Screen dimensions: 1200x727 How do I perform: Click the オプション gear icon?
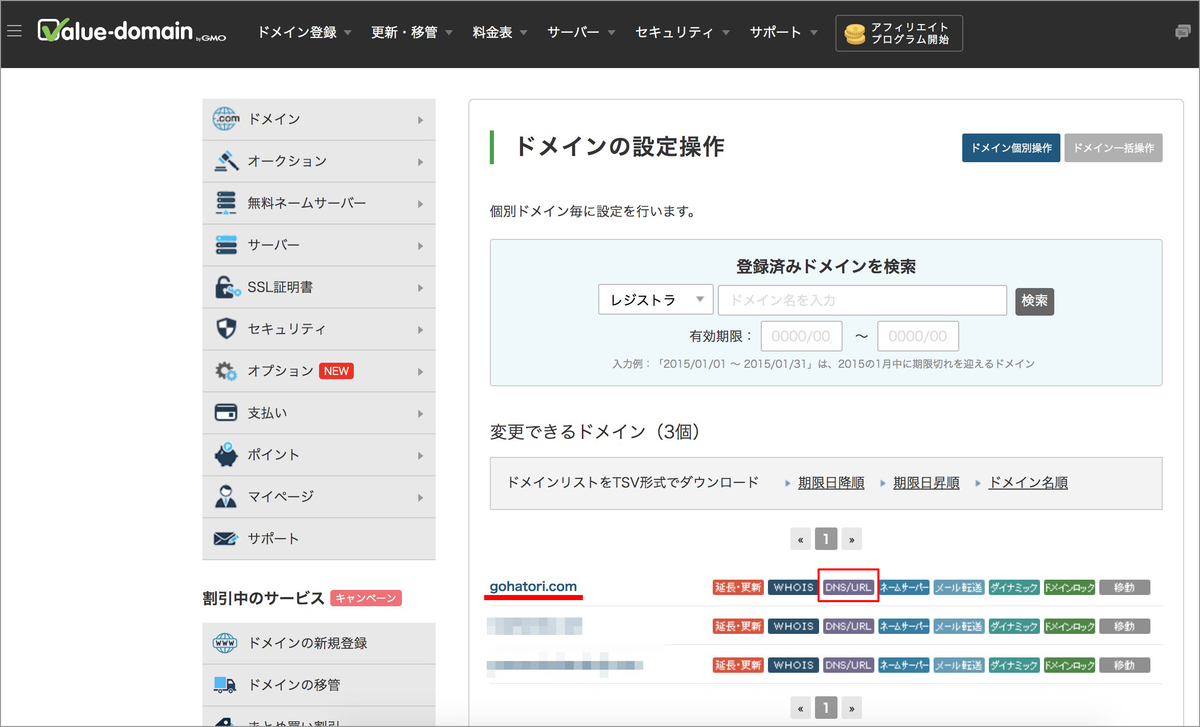pyautogui.click(x=226, y=371)
